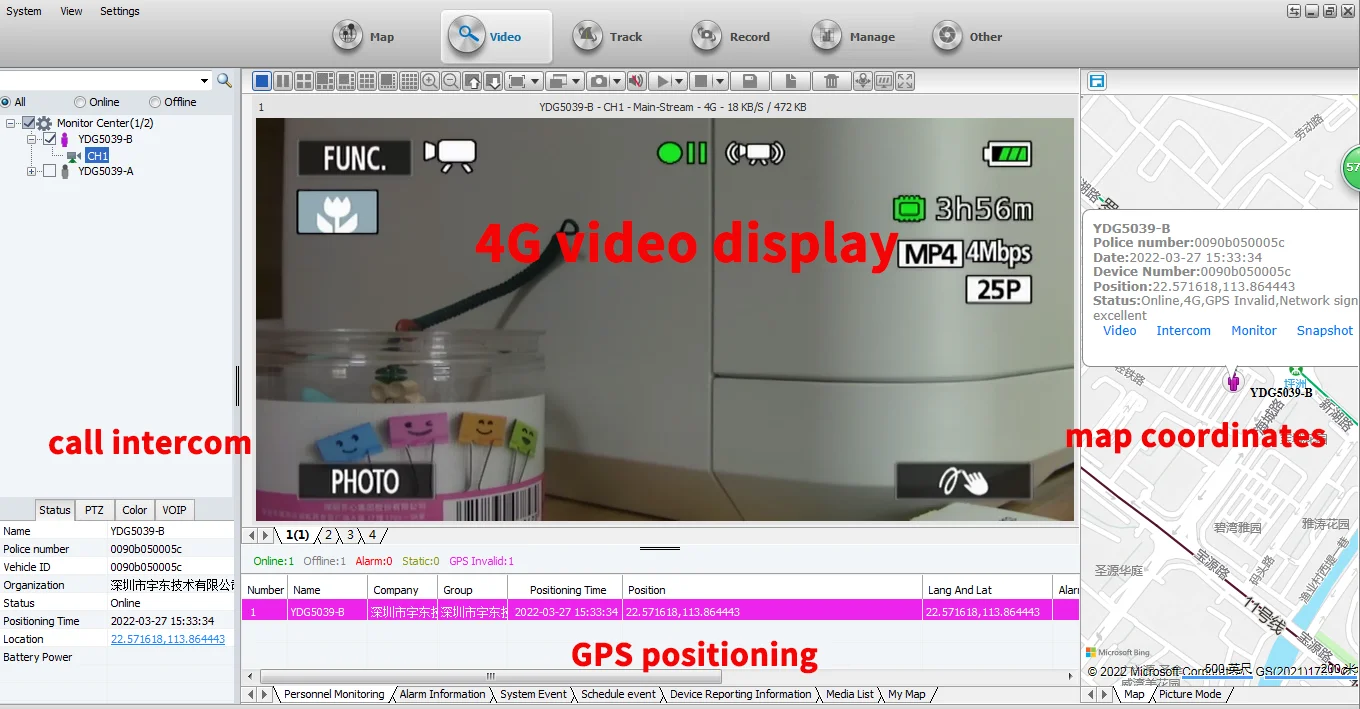Click the Monitor link in map popup

(1254, 331)
